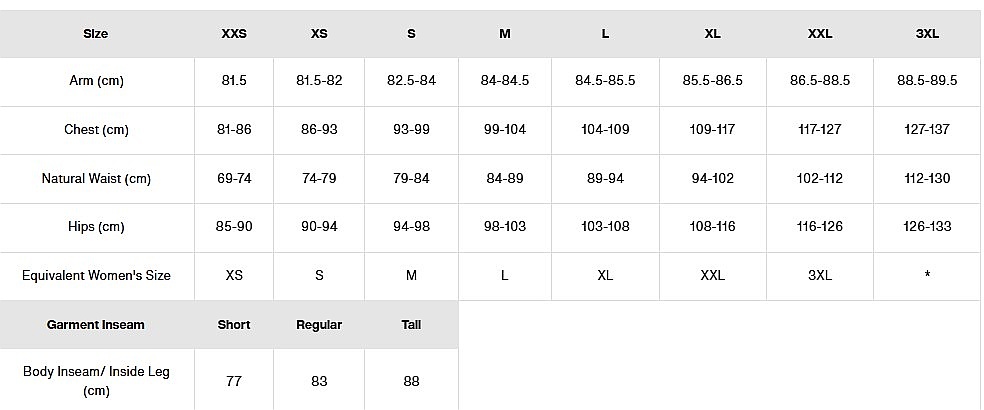Click the asterisk in the 3XL column

coord(927,276)
